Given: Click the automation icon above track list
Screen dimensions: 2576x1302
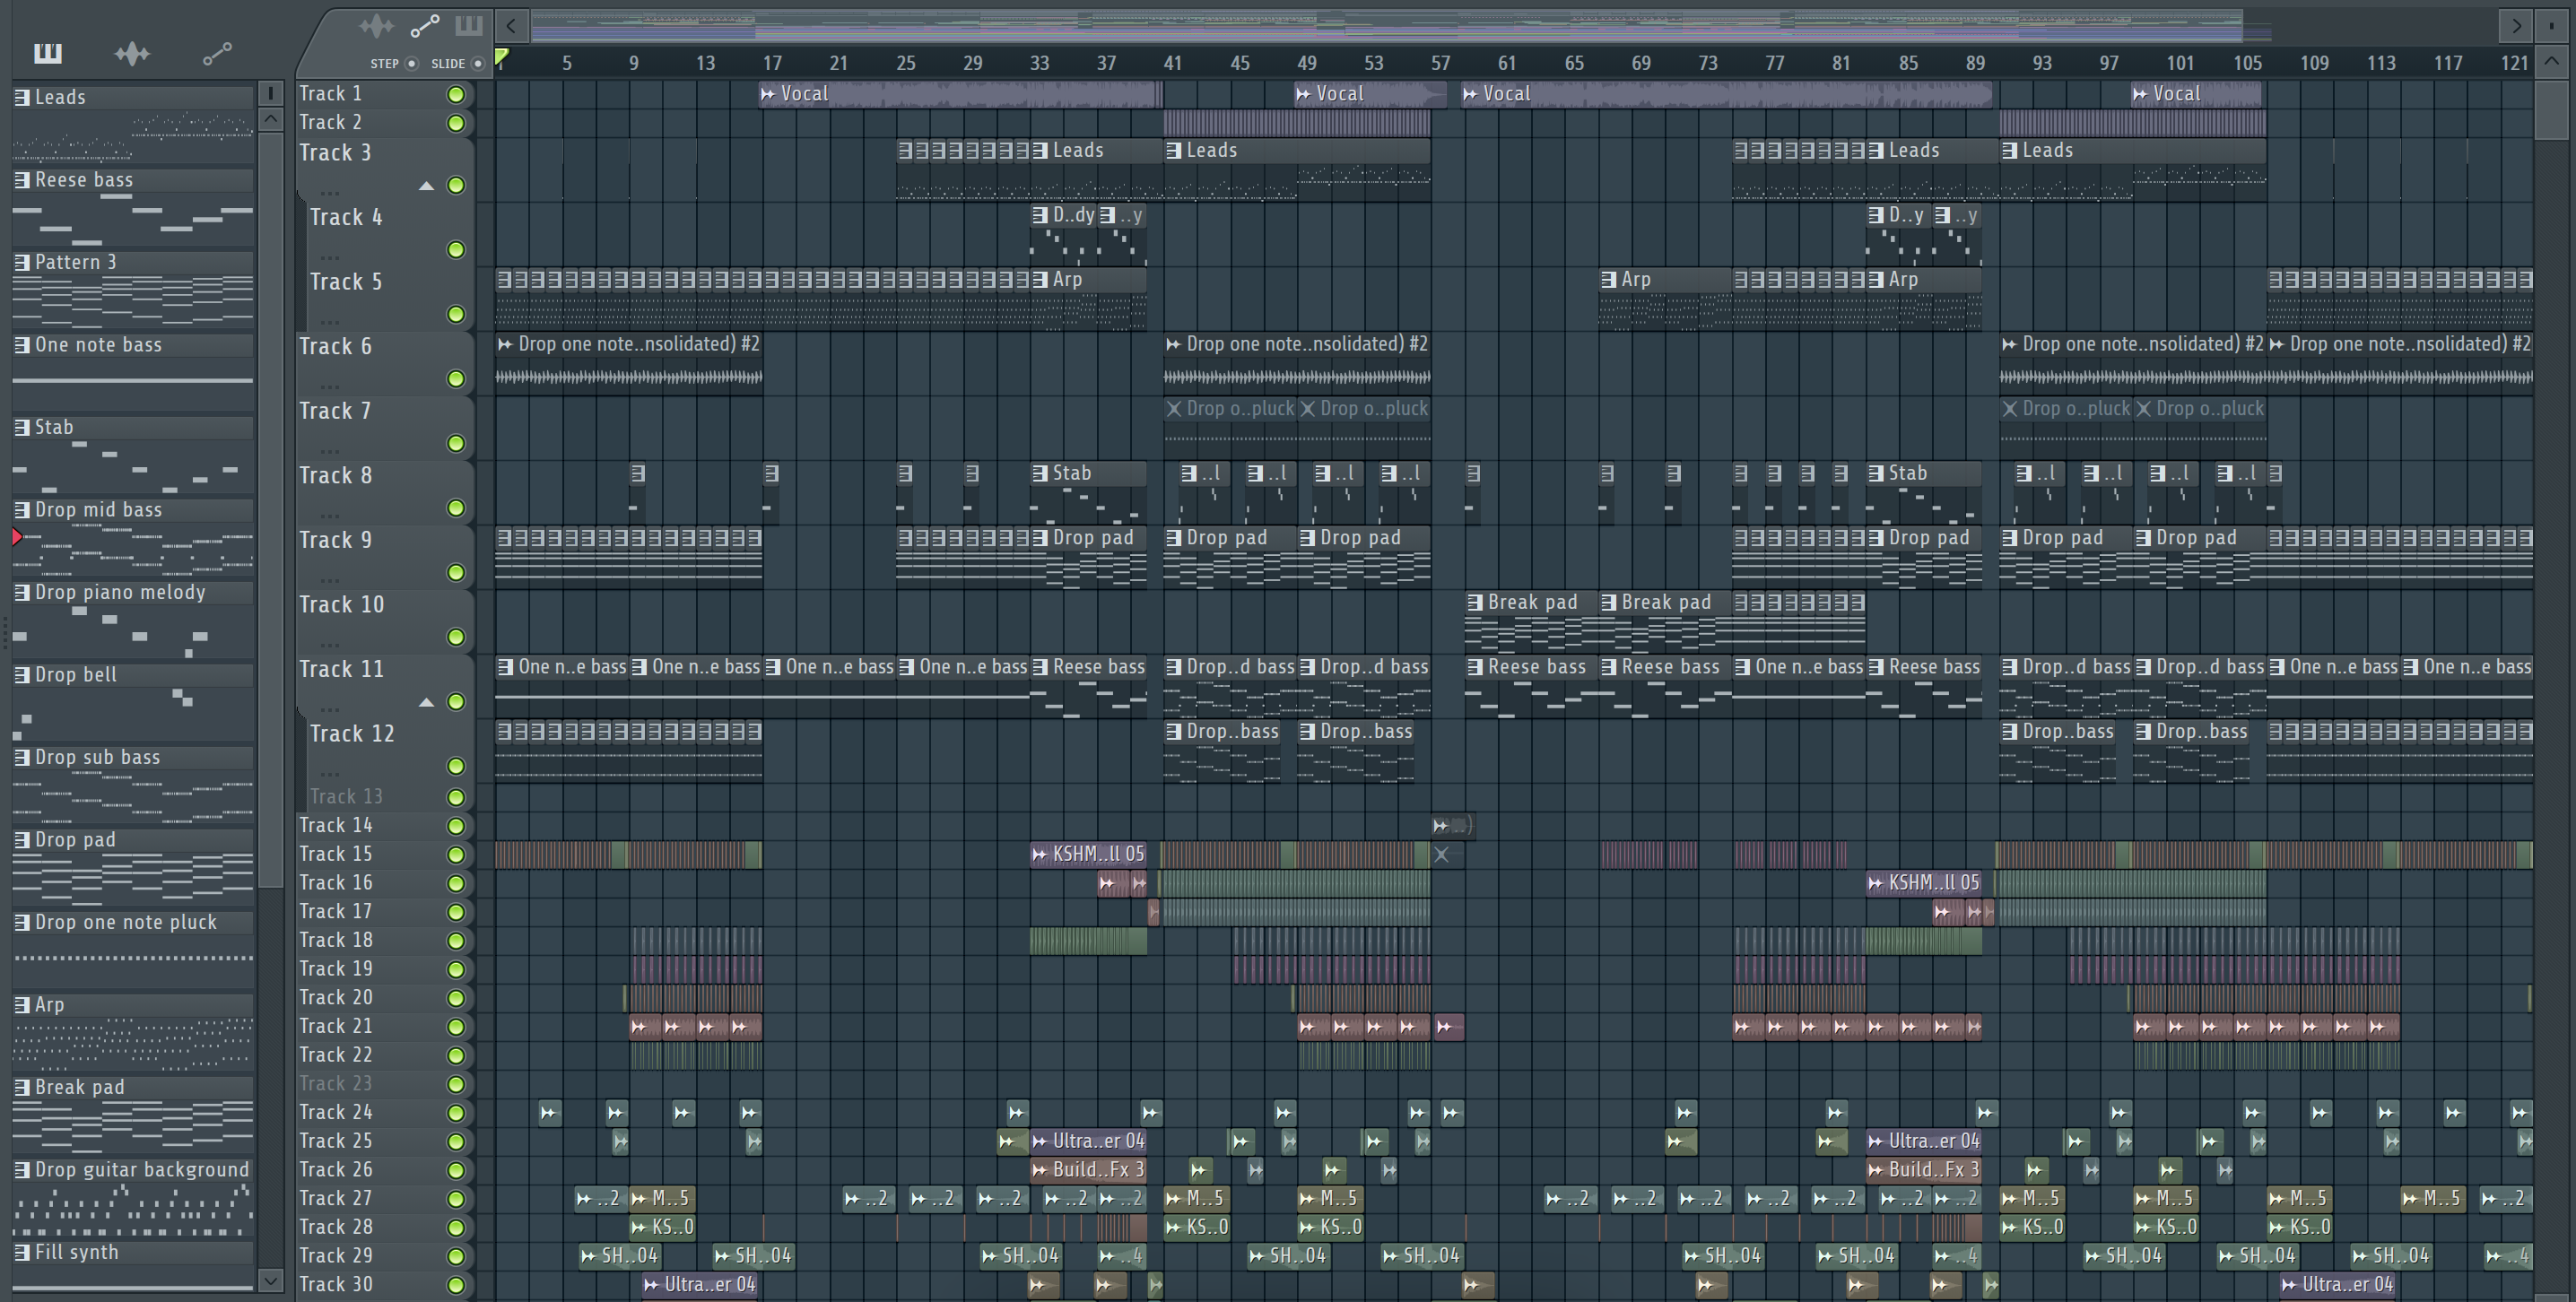Looking at the screenshot, I should click(x=425, y=26).
